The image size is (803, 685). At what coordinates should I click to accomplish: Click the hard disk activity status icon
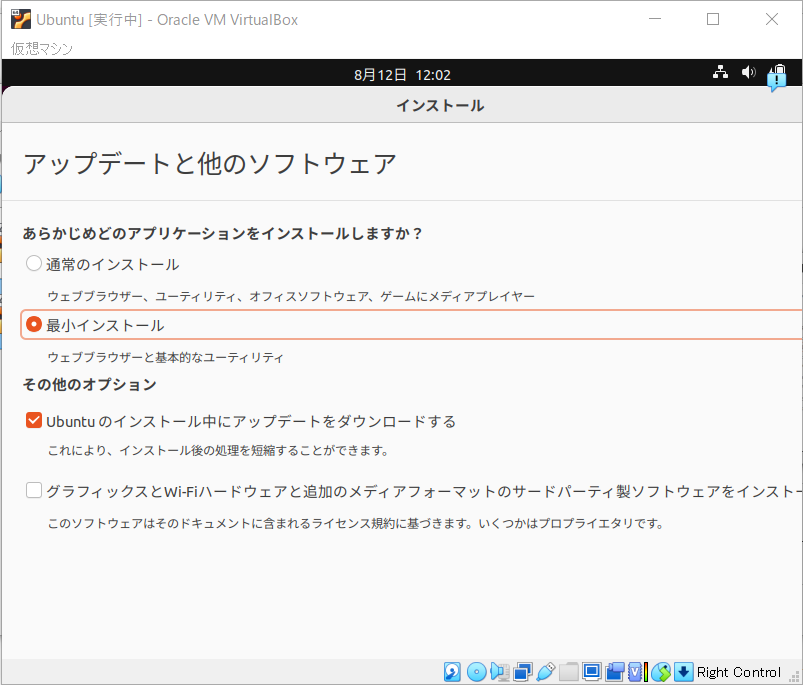pyautogui.click(x=452, y=672)
